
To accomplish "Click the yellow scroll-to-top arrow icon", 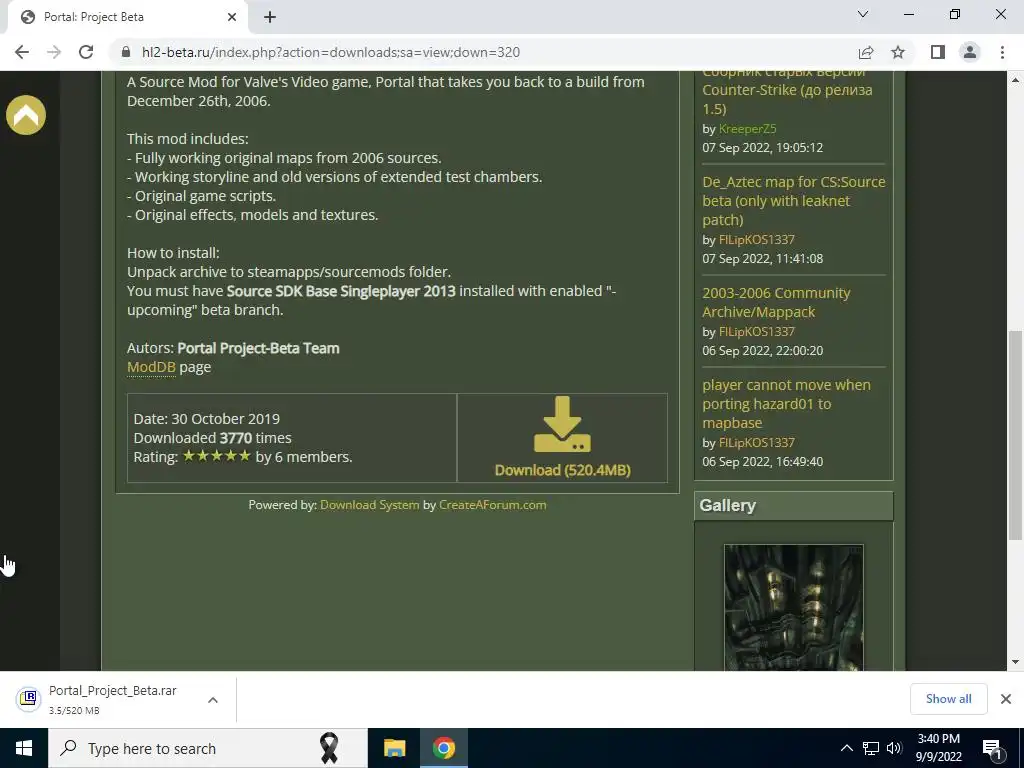I will tap(26, 115).
